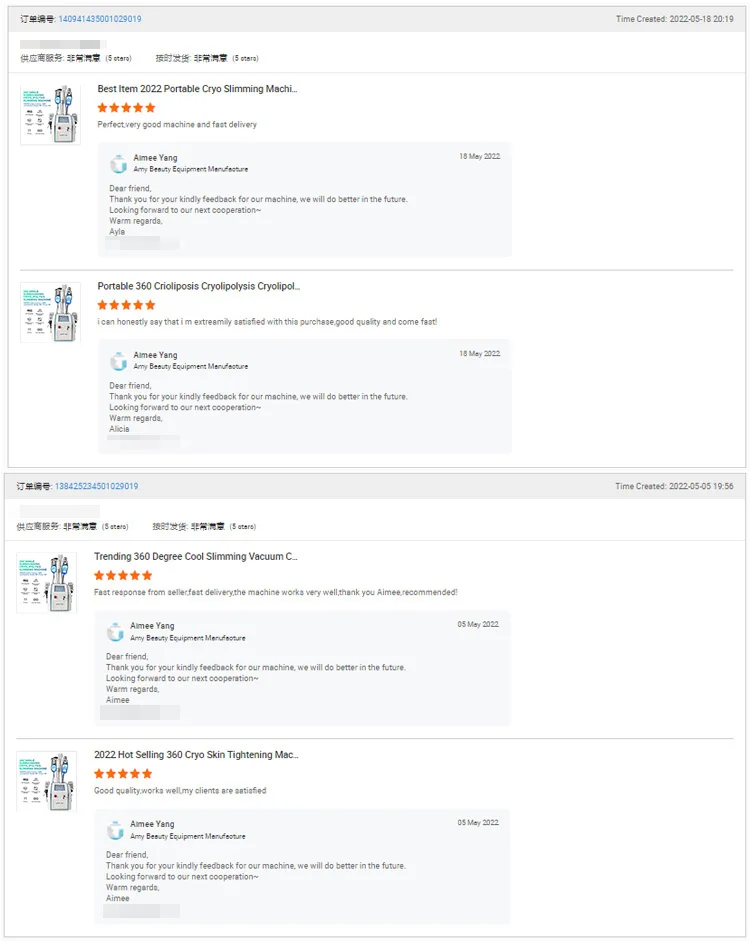Click Aimee Yang avatar in Alicia's reply
Screen dimensions: 750x941
coord(119,361)
